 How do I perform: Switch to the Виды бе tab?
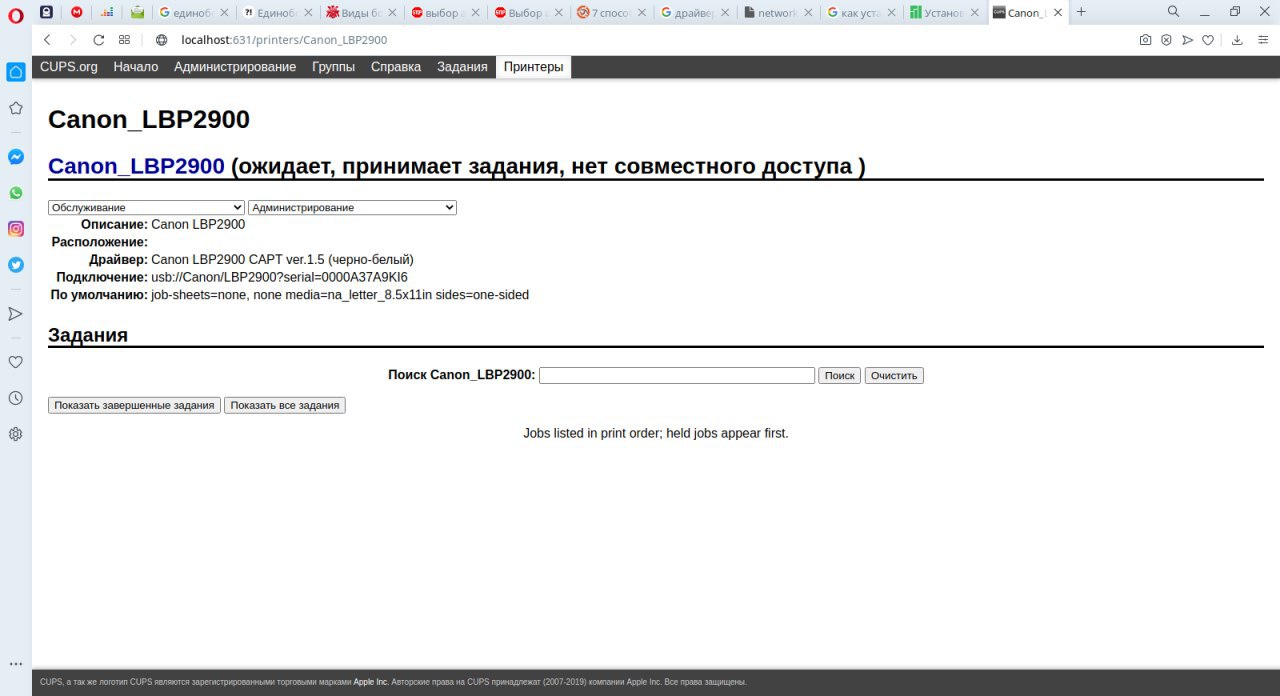pos(361,12)
